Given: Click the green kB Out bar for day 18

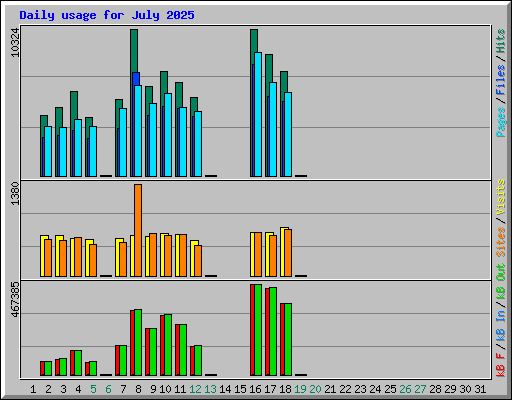Looking at the screenshot, I should point(288,340).
